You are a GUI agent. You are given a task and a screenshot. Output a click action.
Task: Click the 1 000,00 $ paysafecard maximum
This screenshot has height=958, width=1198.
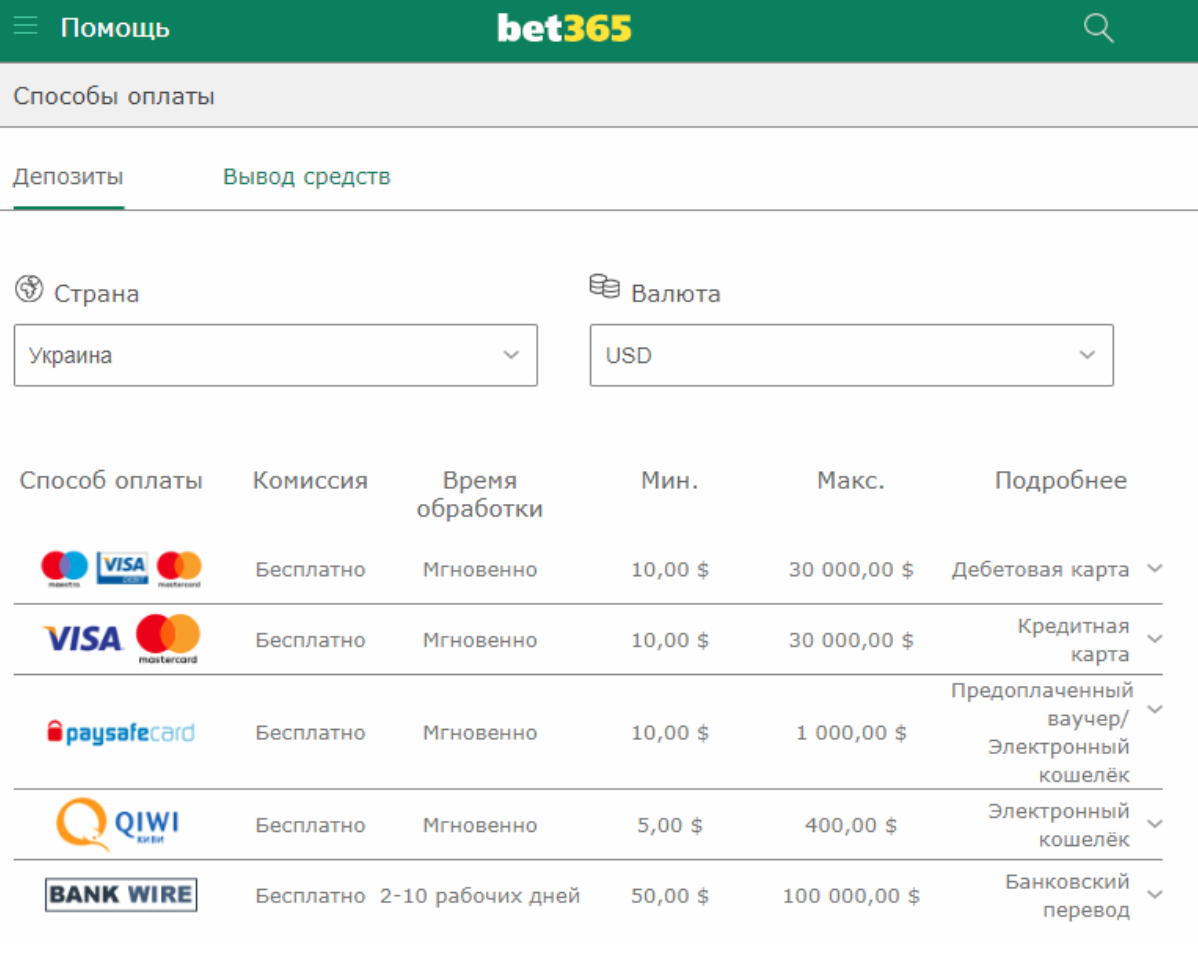point(851,733)
